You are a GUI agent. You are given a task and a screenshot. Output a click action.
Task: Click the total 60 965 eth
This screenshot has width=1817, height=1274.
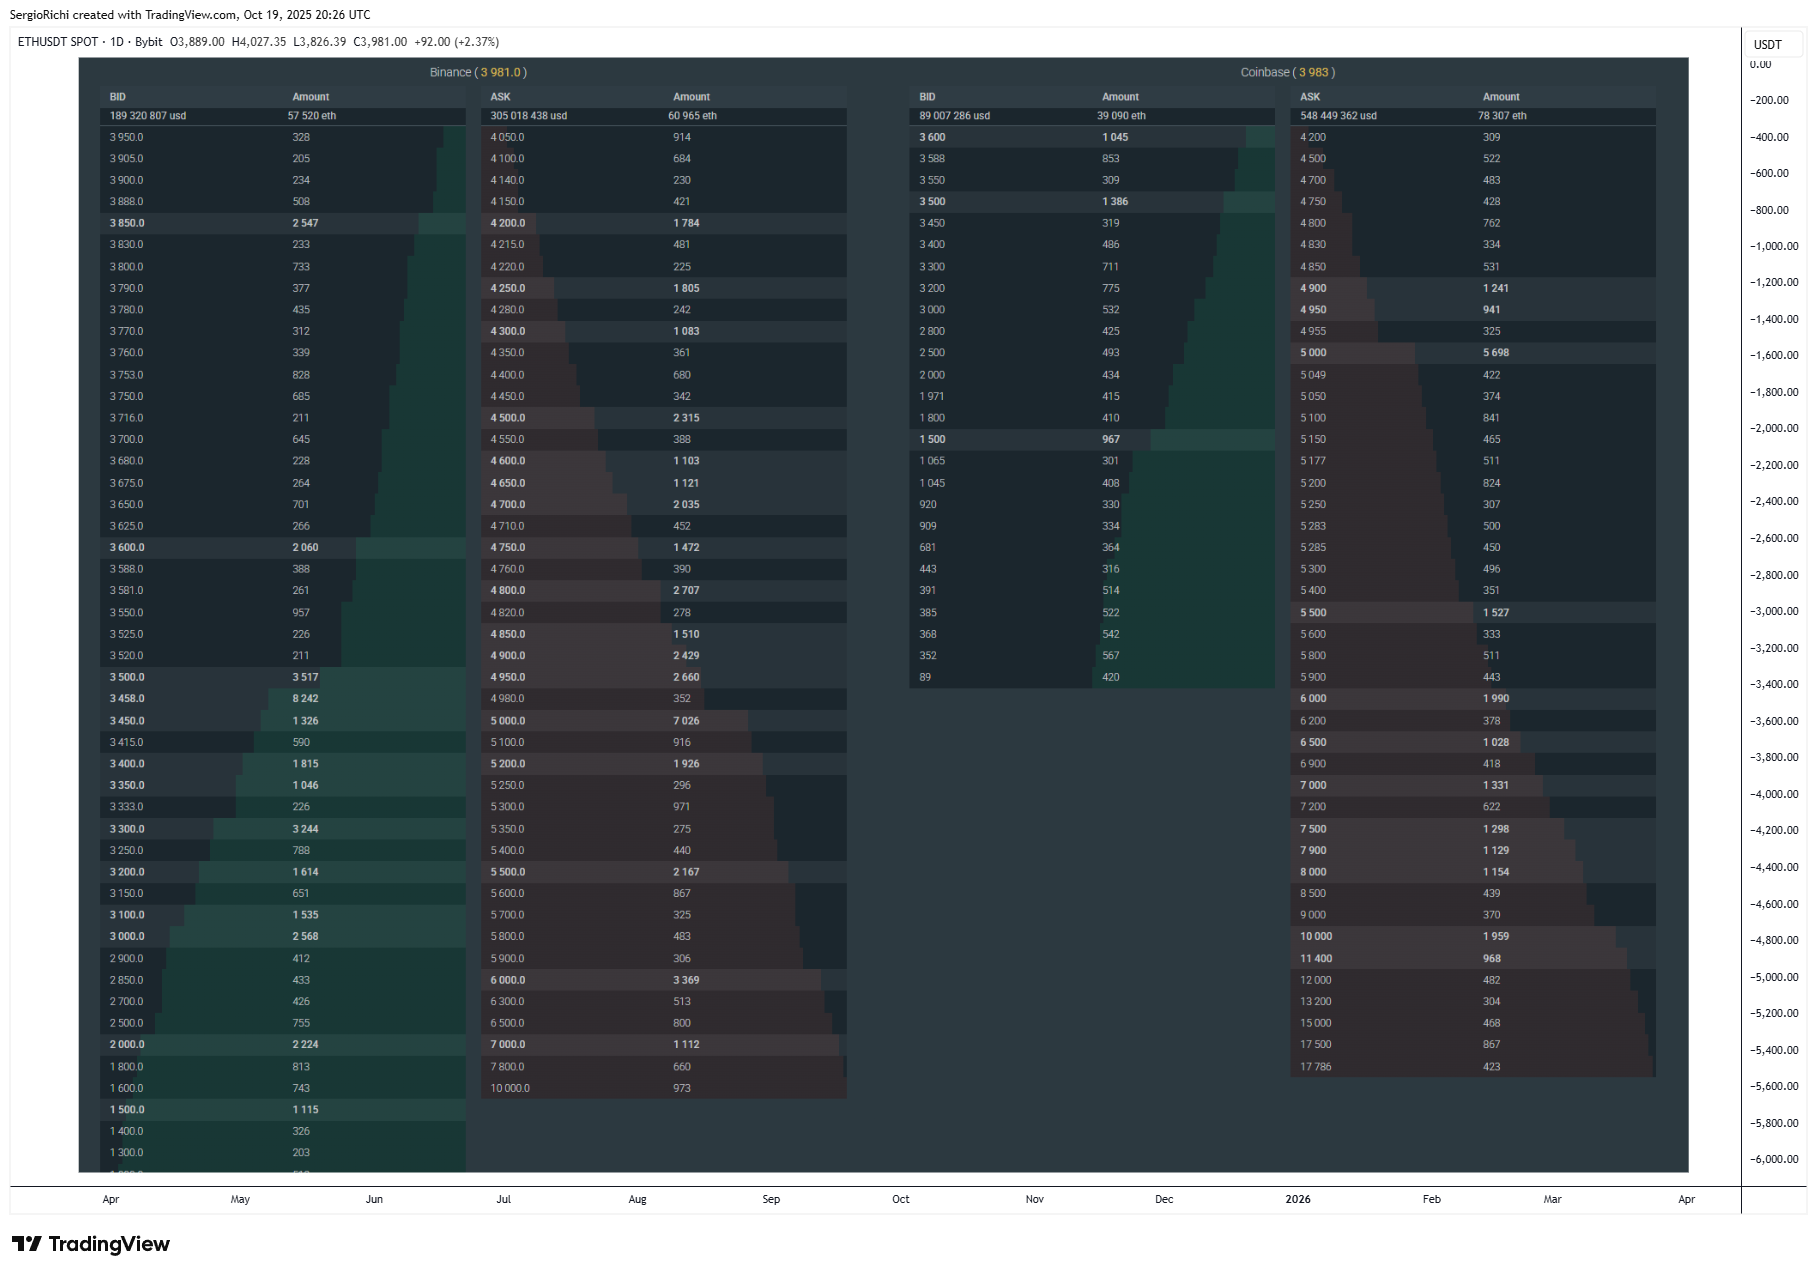point(693,116)
